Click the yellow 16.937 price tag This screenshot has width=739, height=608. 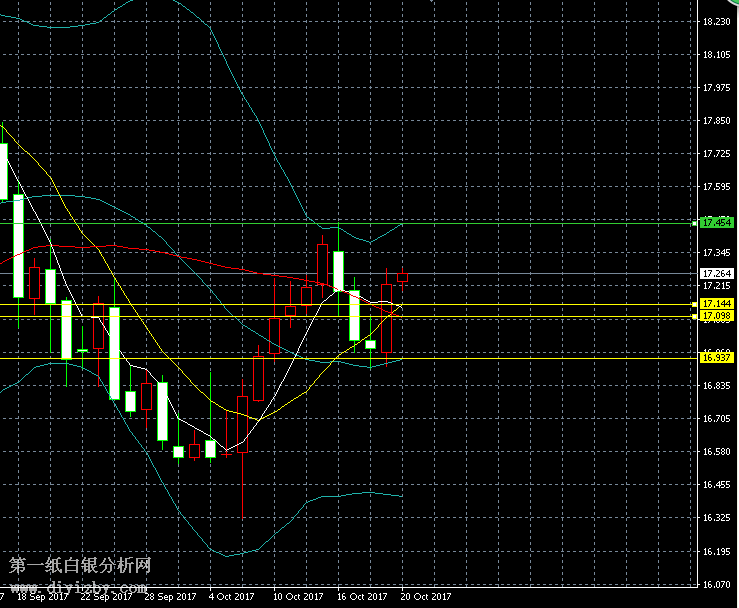pos(717,356)
